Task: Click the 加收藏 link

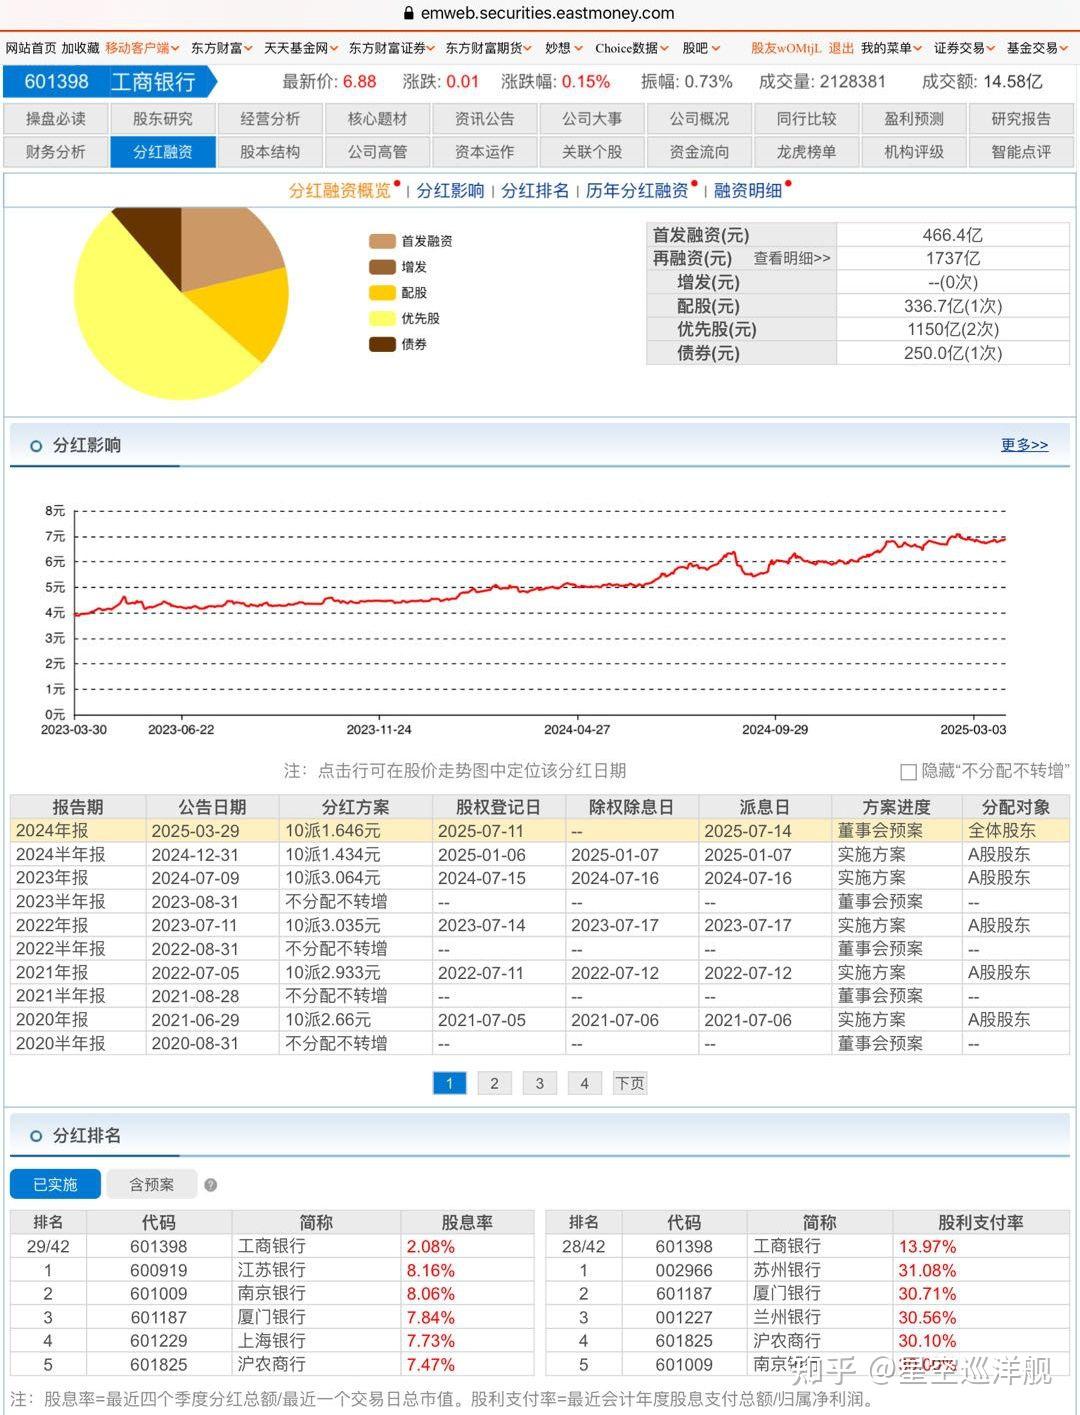Action: click(80, 48)
